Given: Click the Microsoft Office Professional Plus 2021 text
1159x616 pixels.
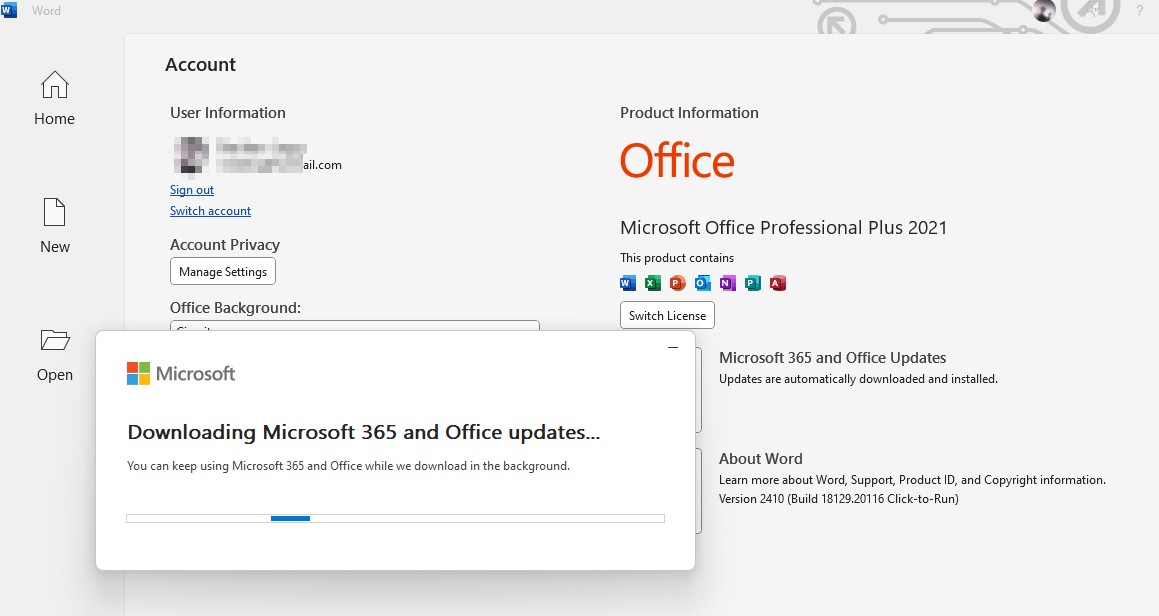Looking at the screenshot, I should pyautogui.click(x=784, y=228).
